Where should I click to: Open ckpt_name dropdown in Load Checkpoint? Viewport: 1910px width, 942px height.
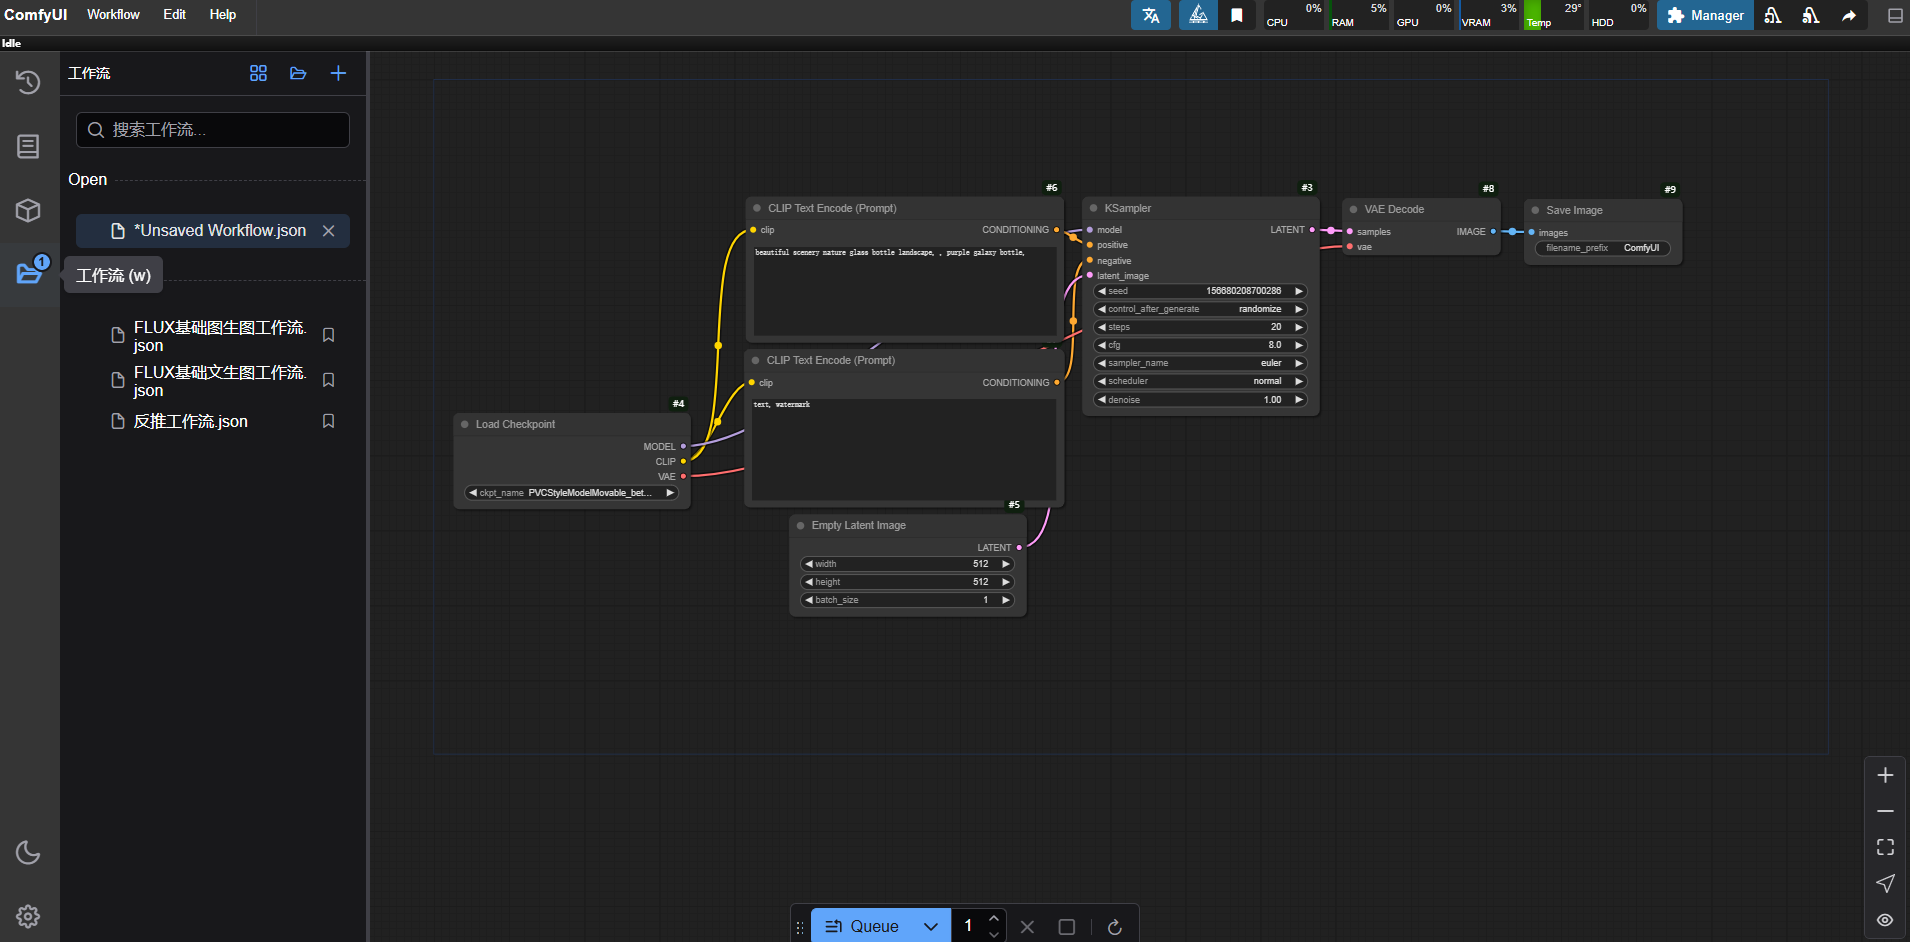point(572,493)
